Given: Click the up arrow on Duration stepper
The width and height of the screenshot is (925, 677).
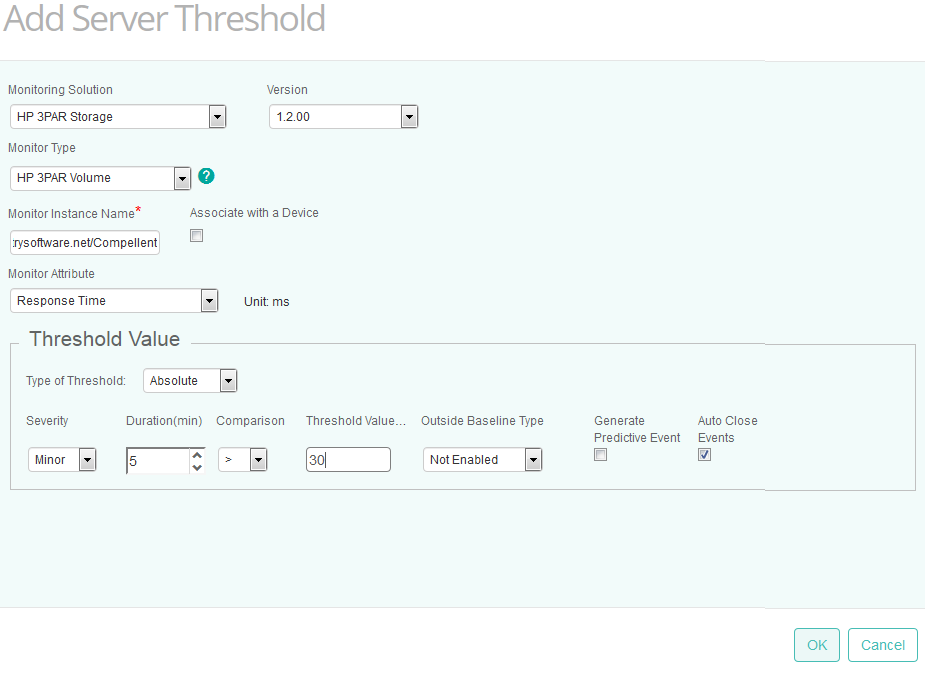Looking at the screenshot, I should click(x=196, y=454).
